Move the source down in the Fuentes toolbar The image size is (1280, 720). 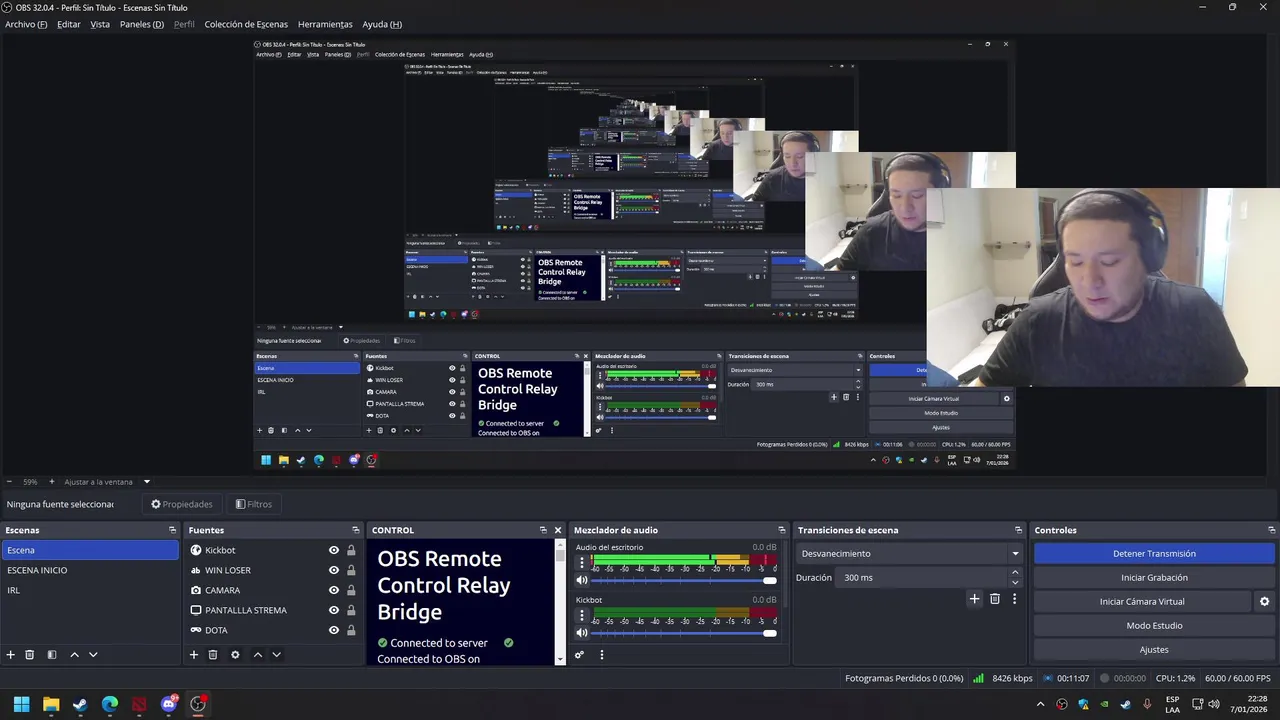(x=276, y=655)
